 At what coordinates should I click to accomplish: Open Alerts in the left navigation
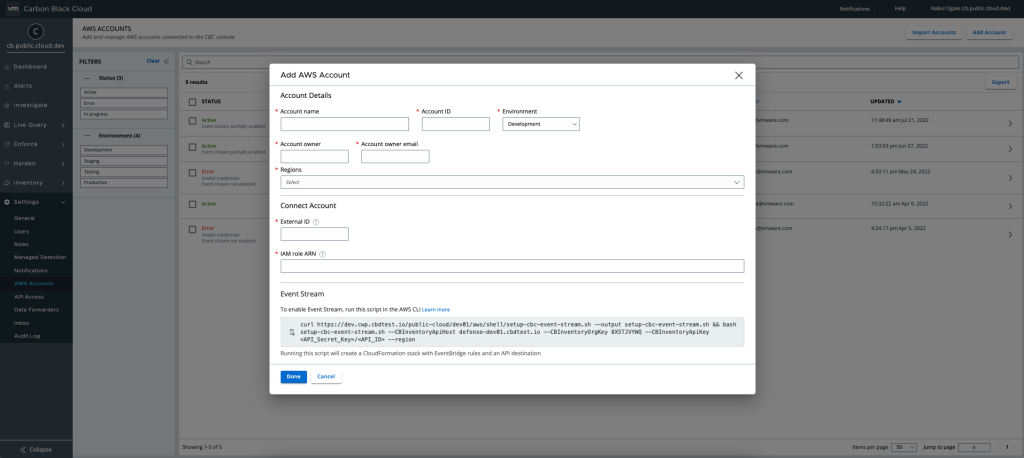[x=23, y=85]
